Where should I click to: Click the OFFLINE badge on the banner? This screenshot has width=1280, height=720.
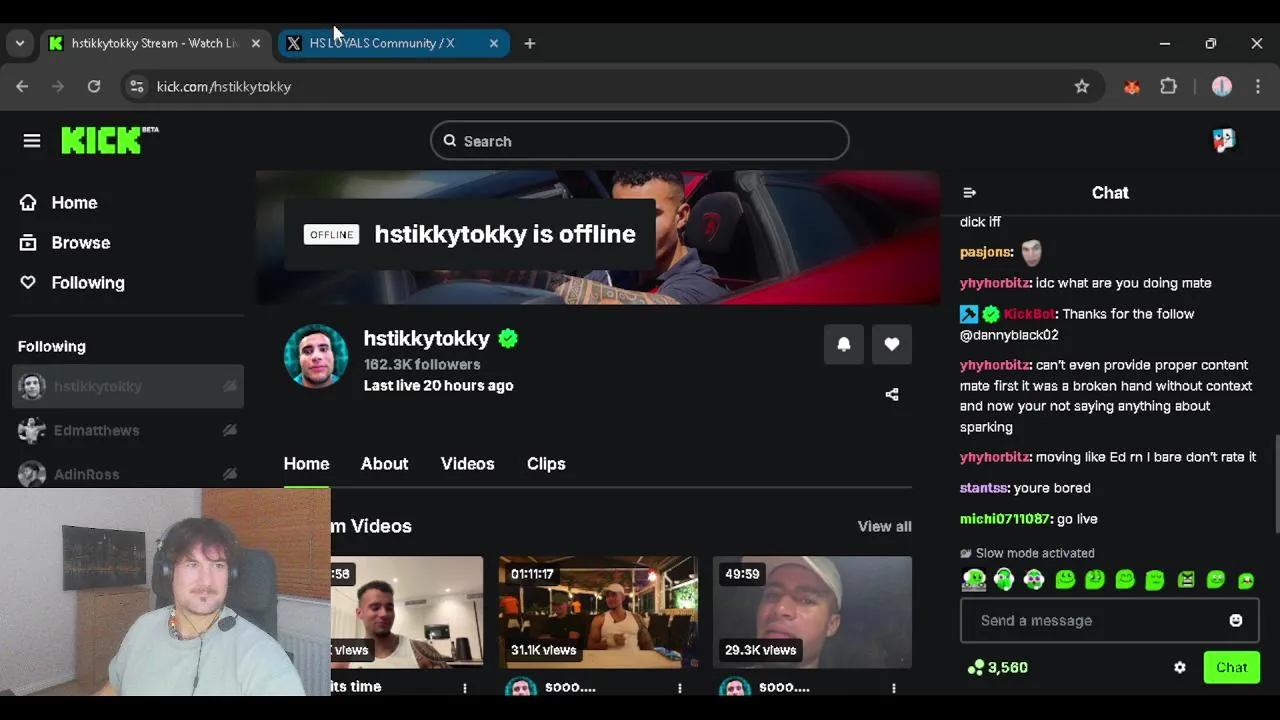pos(331,234)
